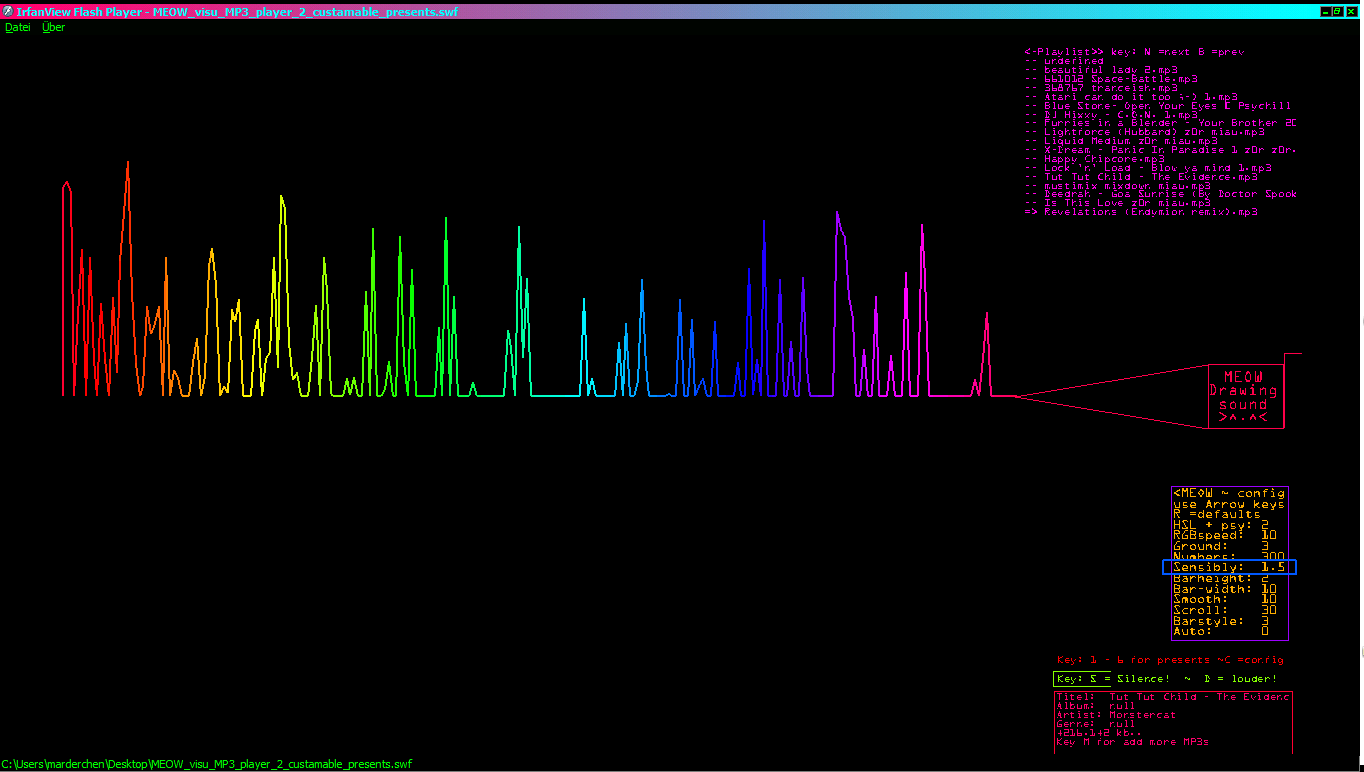Select the 'Barheight' config row

click(x=1229, y=578)
